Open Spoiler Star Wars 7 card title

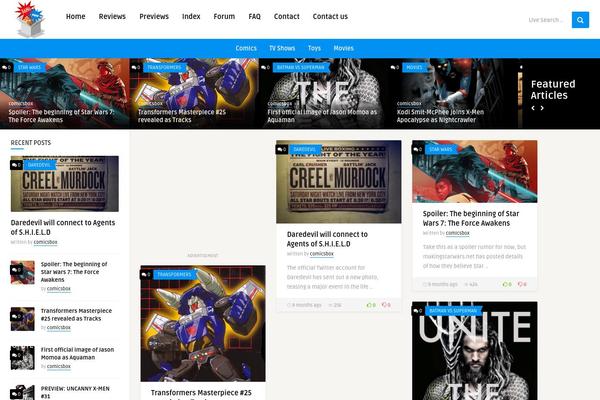[x=471, y=218]
